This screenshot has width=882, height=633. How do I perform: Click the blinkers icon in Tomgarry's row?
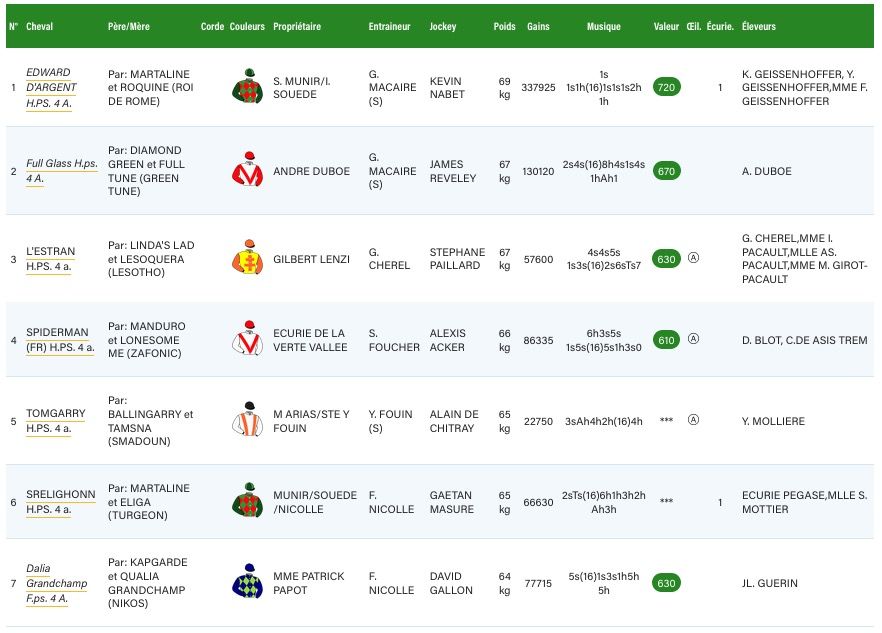coord(693,420)
